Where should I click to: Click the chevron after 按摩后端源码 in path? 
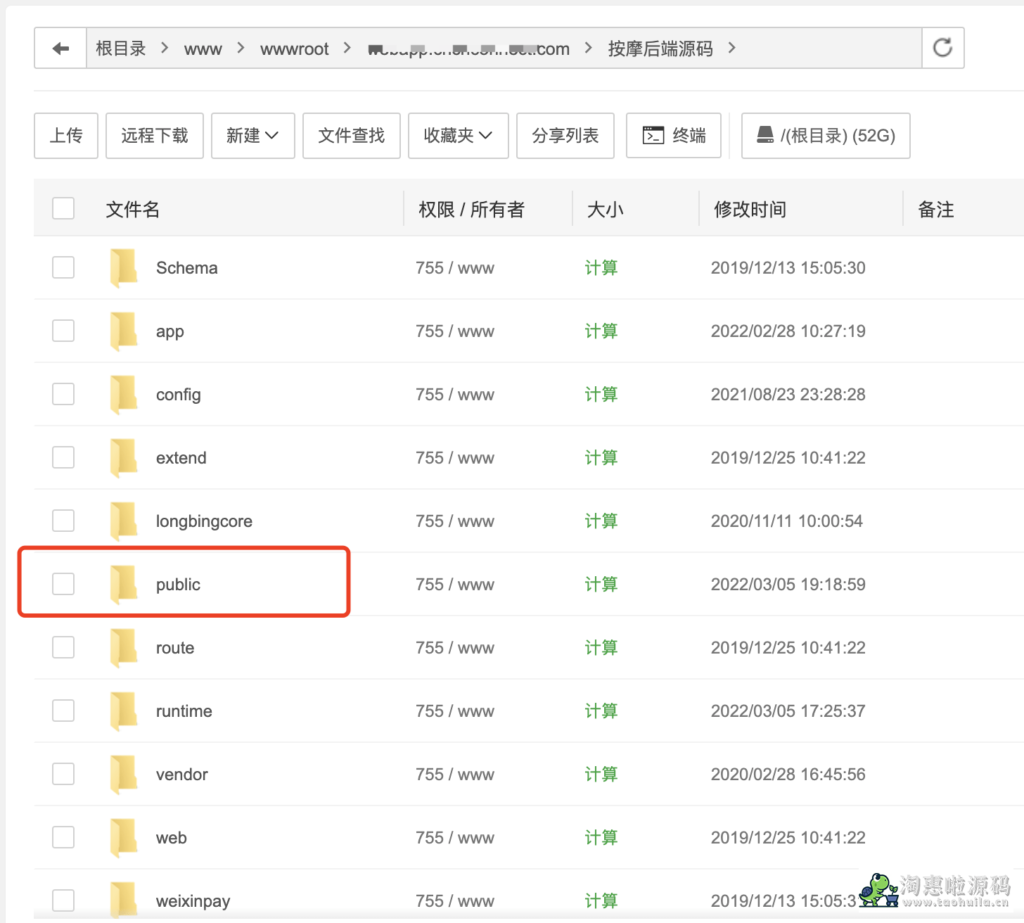(732, 48)
